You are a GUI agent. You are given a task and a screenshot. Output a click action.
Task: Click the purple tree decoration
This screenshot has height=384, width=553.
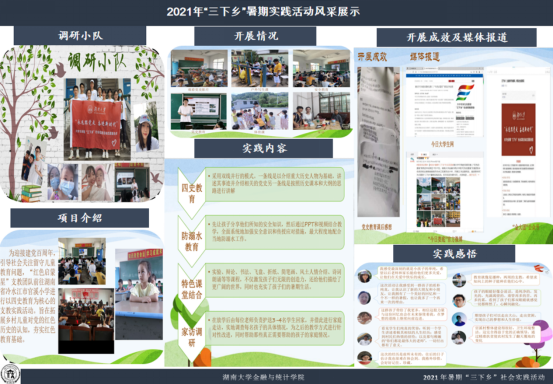(539, 339)
